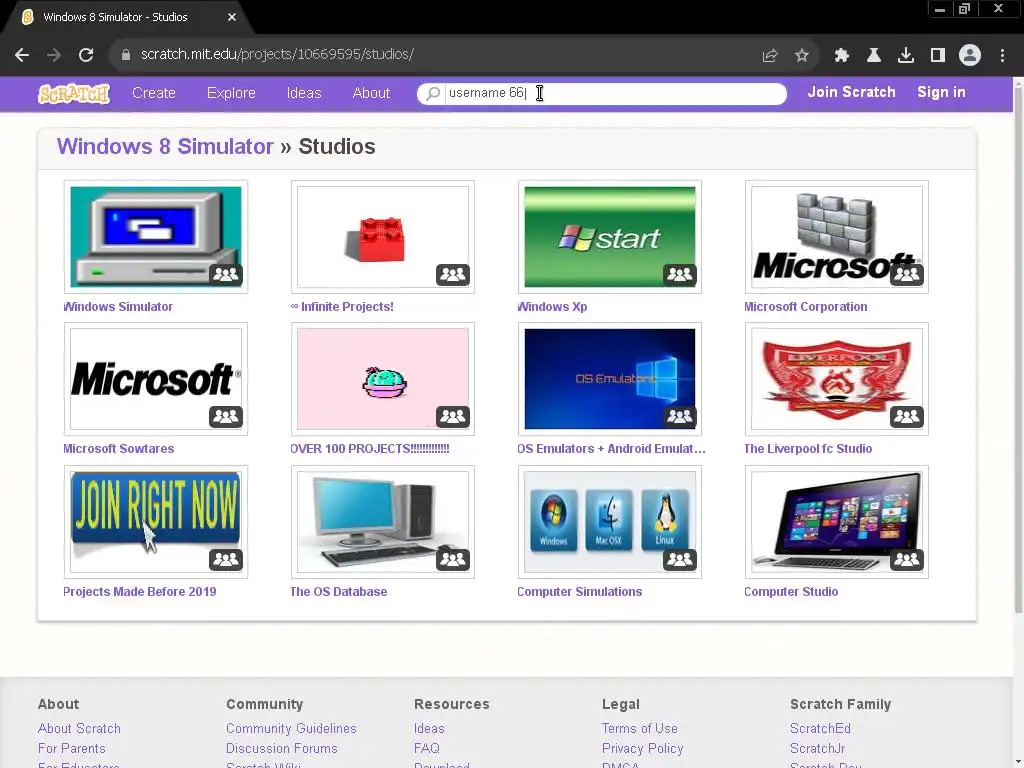
Task: Open the Computer Simulations link
Action: point(579,592)
